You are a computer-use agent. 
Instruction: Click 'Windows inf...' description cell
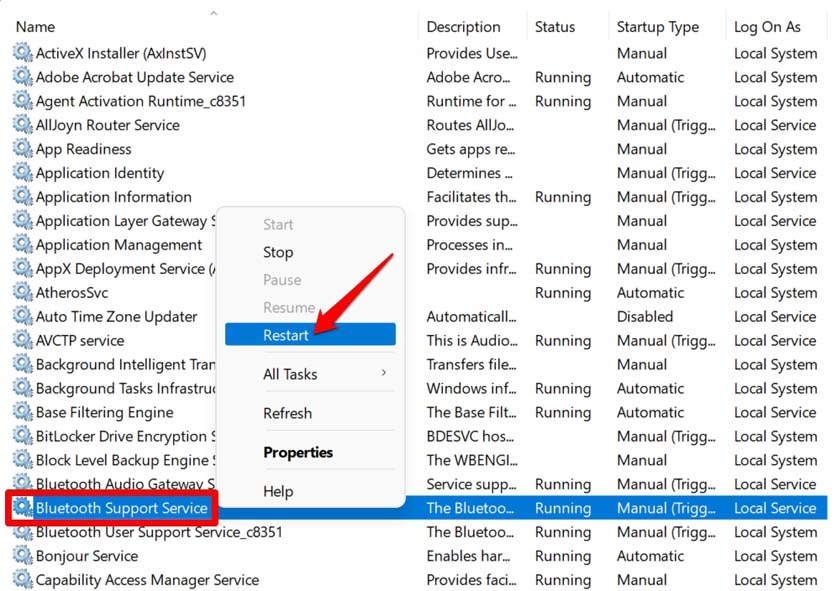click(471, 388)
